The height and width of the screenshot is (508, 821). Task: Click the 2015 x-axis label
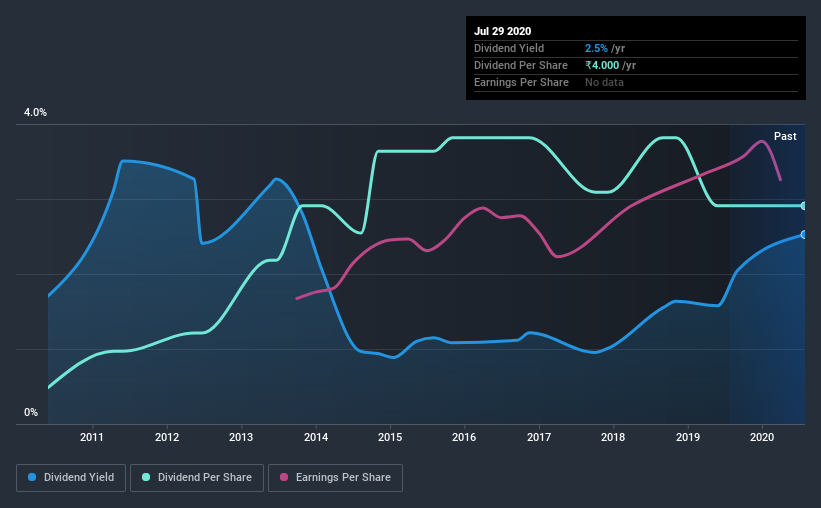pos(390,437)
